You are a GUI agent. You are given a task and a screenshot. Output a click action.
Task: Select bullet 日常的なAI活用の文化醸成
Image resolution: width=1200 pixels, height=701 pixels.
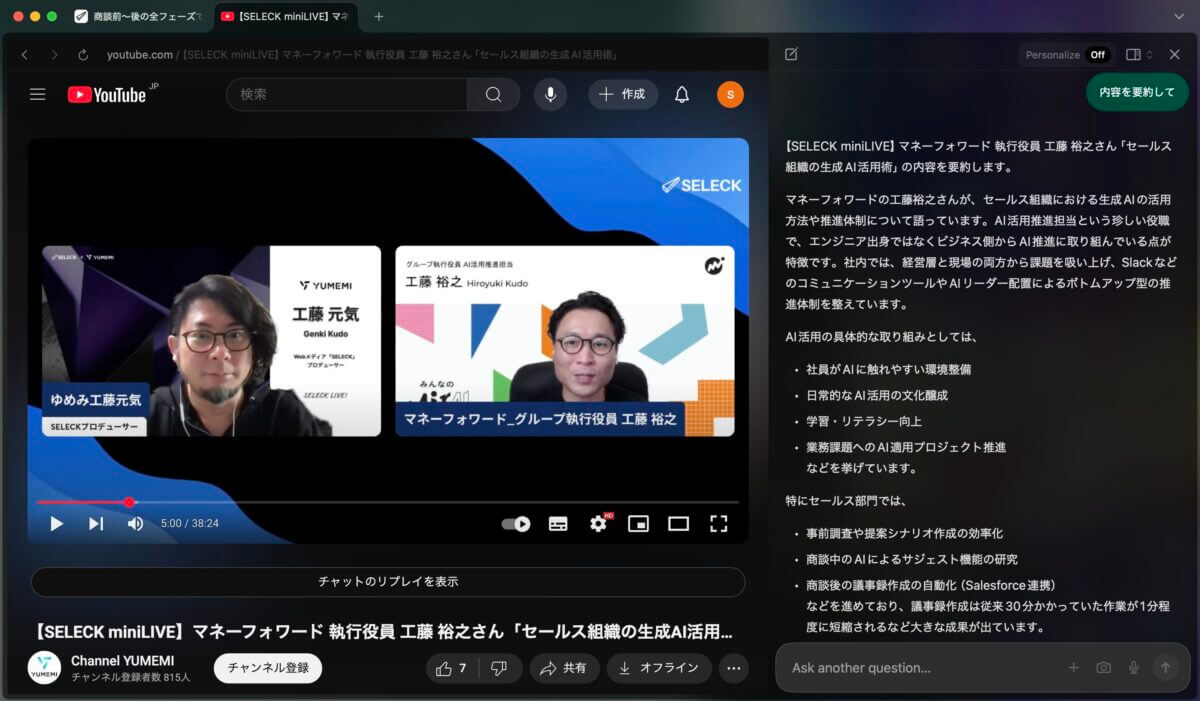tap(877, 395)
